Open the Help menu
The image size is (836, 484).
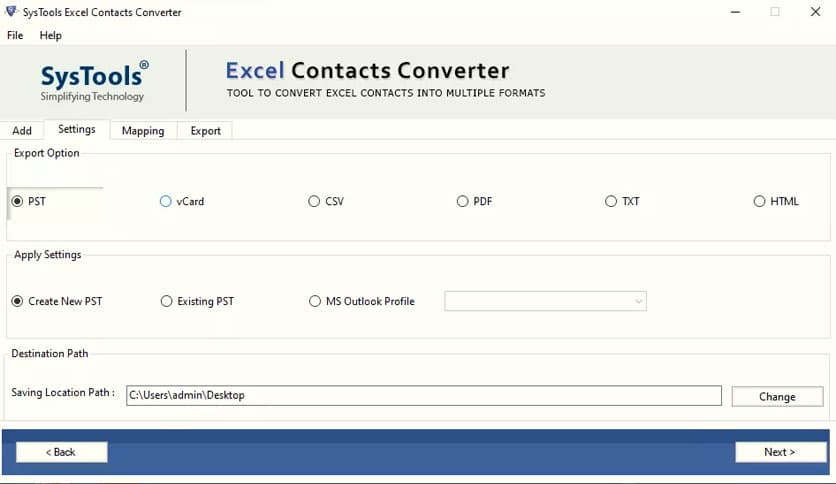click(x=51, y=35)
